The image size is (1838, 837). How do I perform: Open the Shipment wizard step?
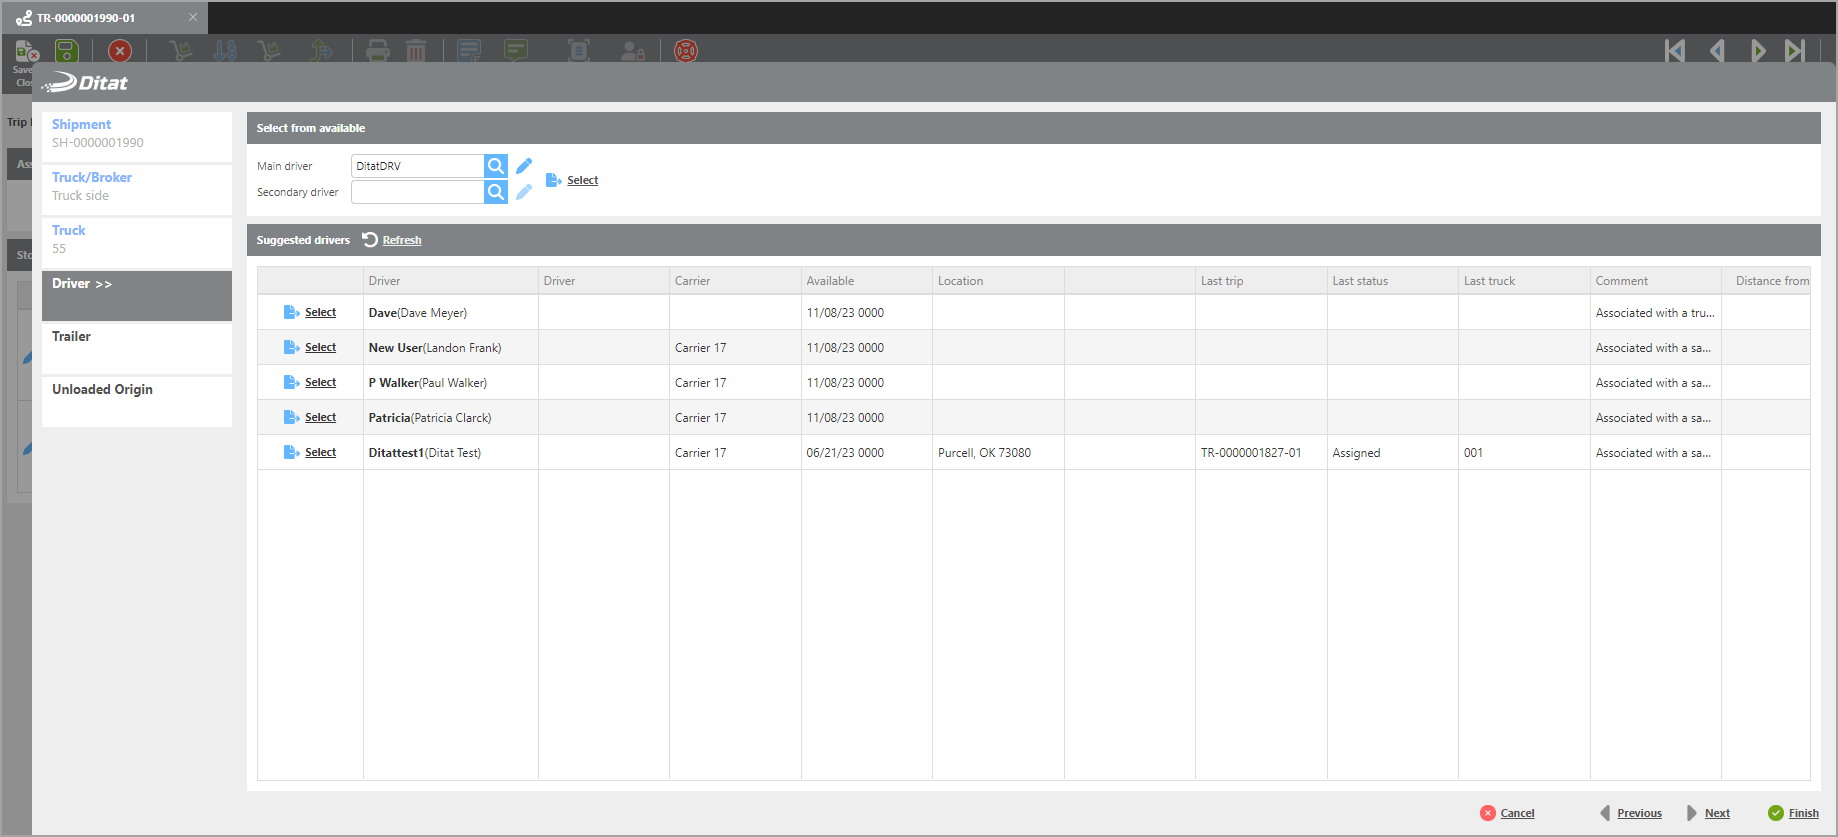82,125
